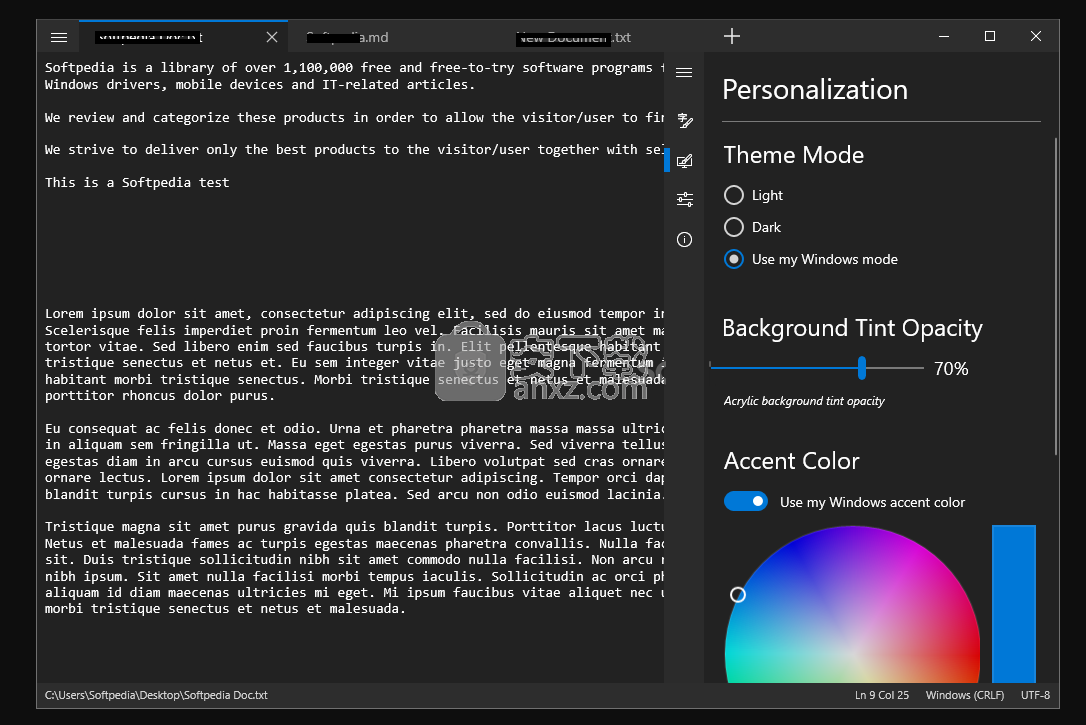This screenshot has width=1086, height=725.
Task: Click the Background Tint Opacity slider thumb
Action: click(x=862, y=368)
